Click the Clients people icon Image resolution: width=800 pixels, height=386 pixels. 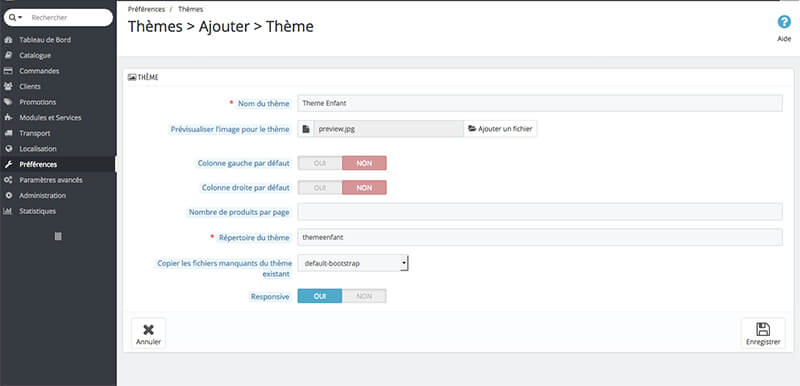tap(8, 87)
